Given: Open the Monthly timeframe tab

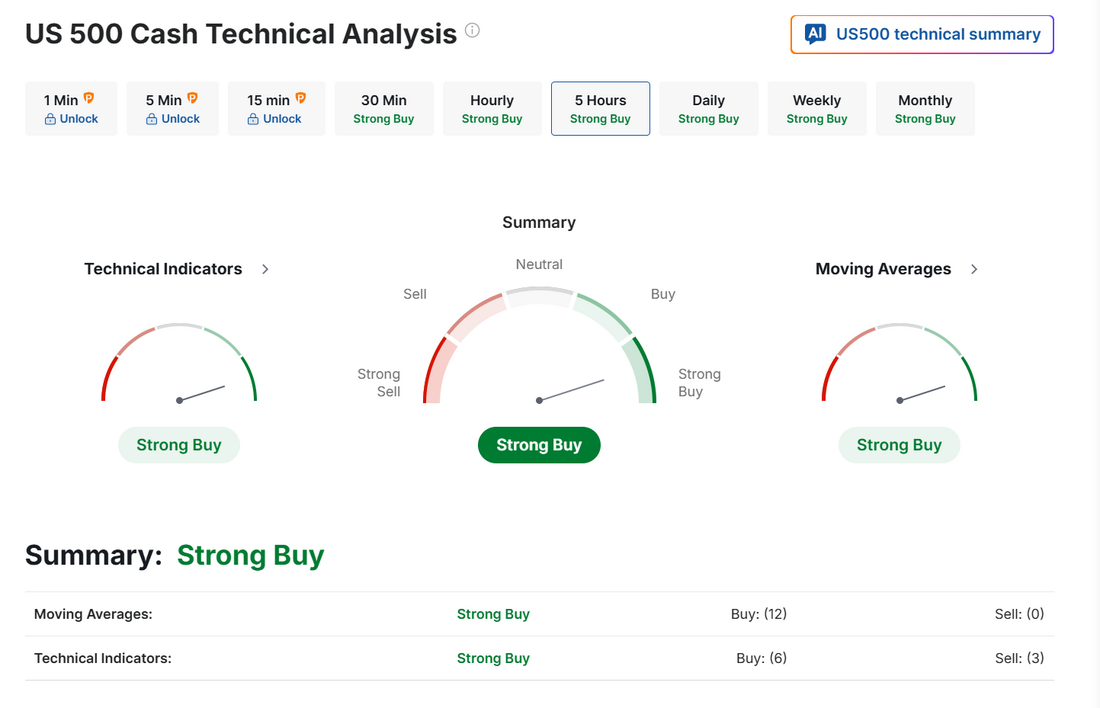Looking at the screenshot, I should click(925, 109).
